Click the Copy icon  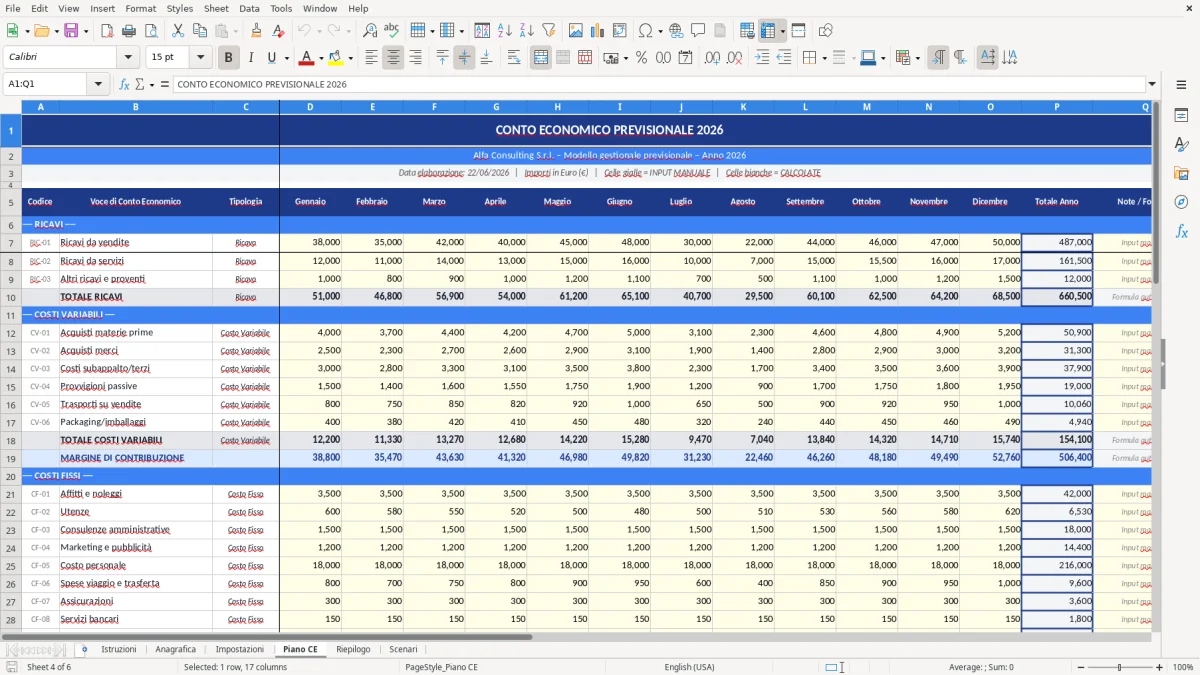coord(201,31)
